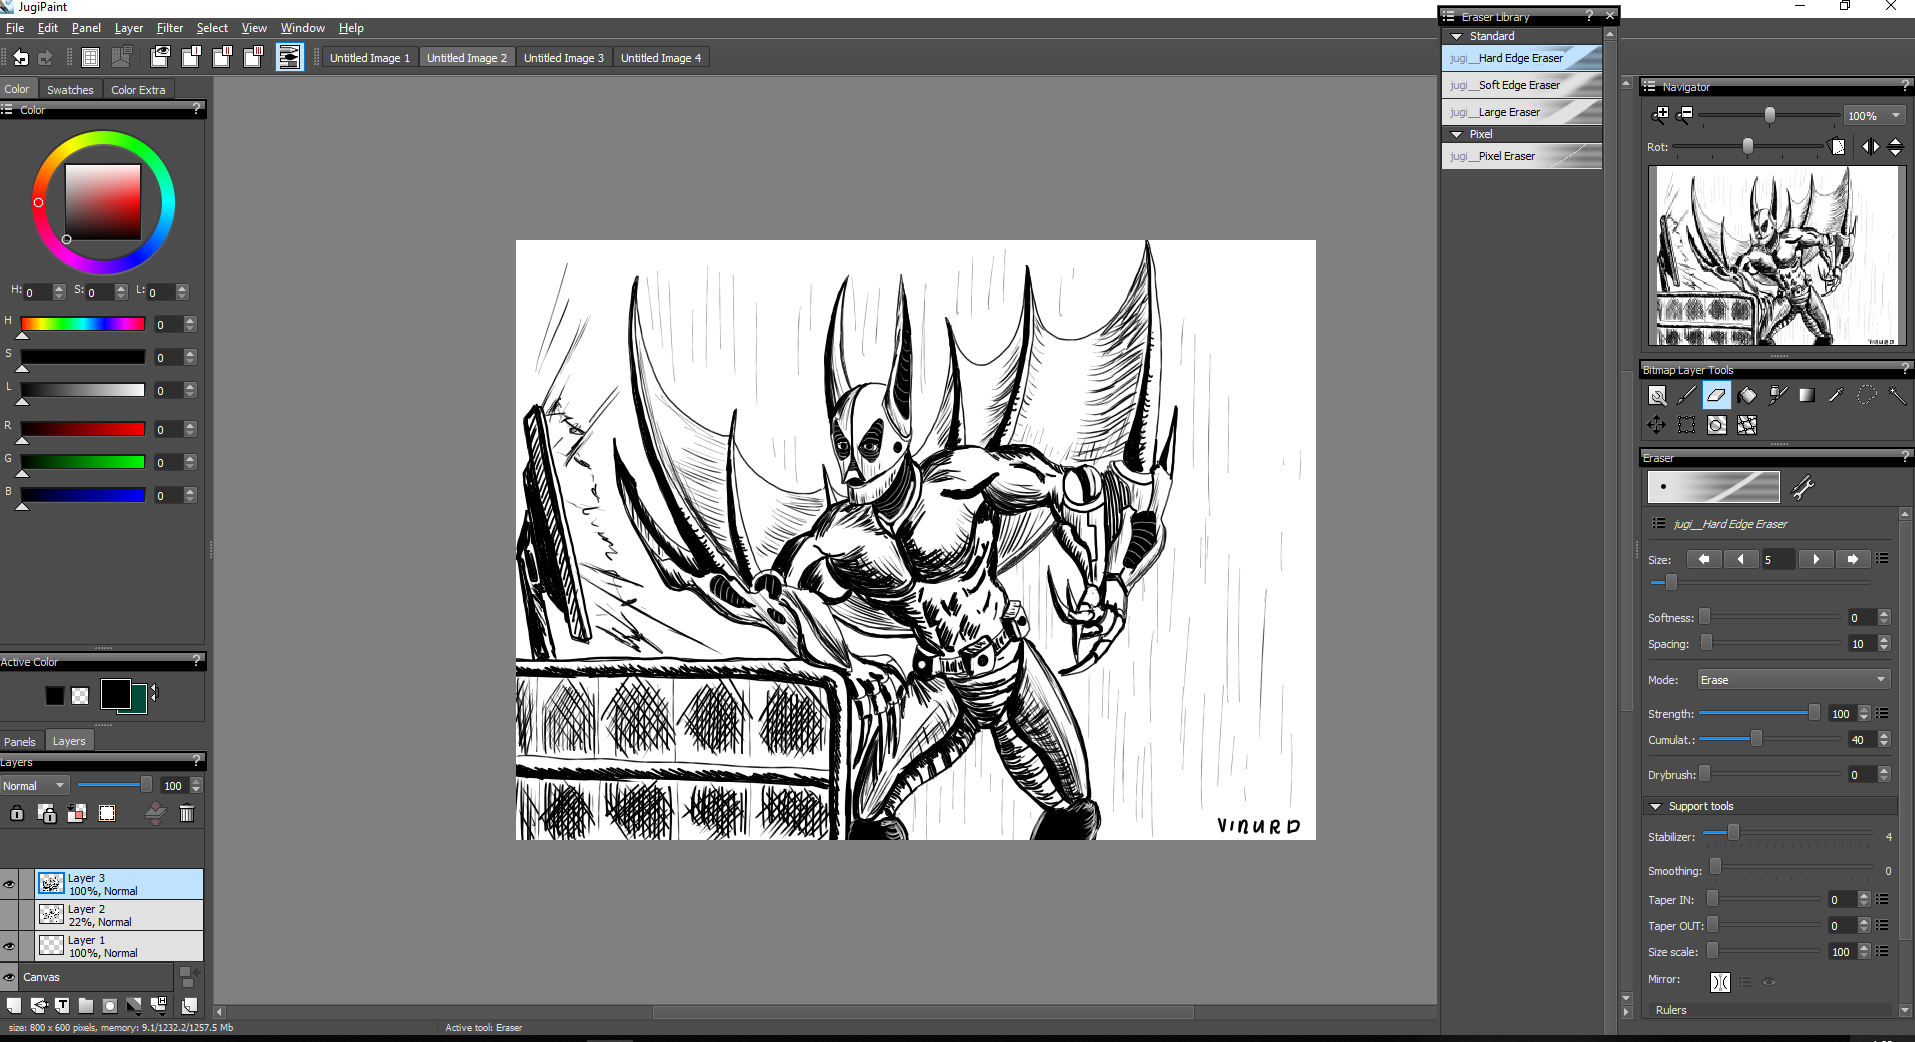This screenshot has height=1042, width=1915.
Task: Select the Gradient tool
Action: (x=1807, y=395)
